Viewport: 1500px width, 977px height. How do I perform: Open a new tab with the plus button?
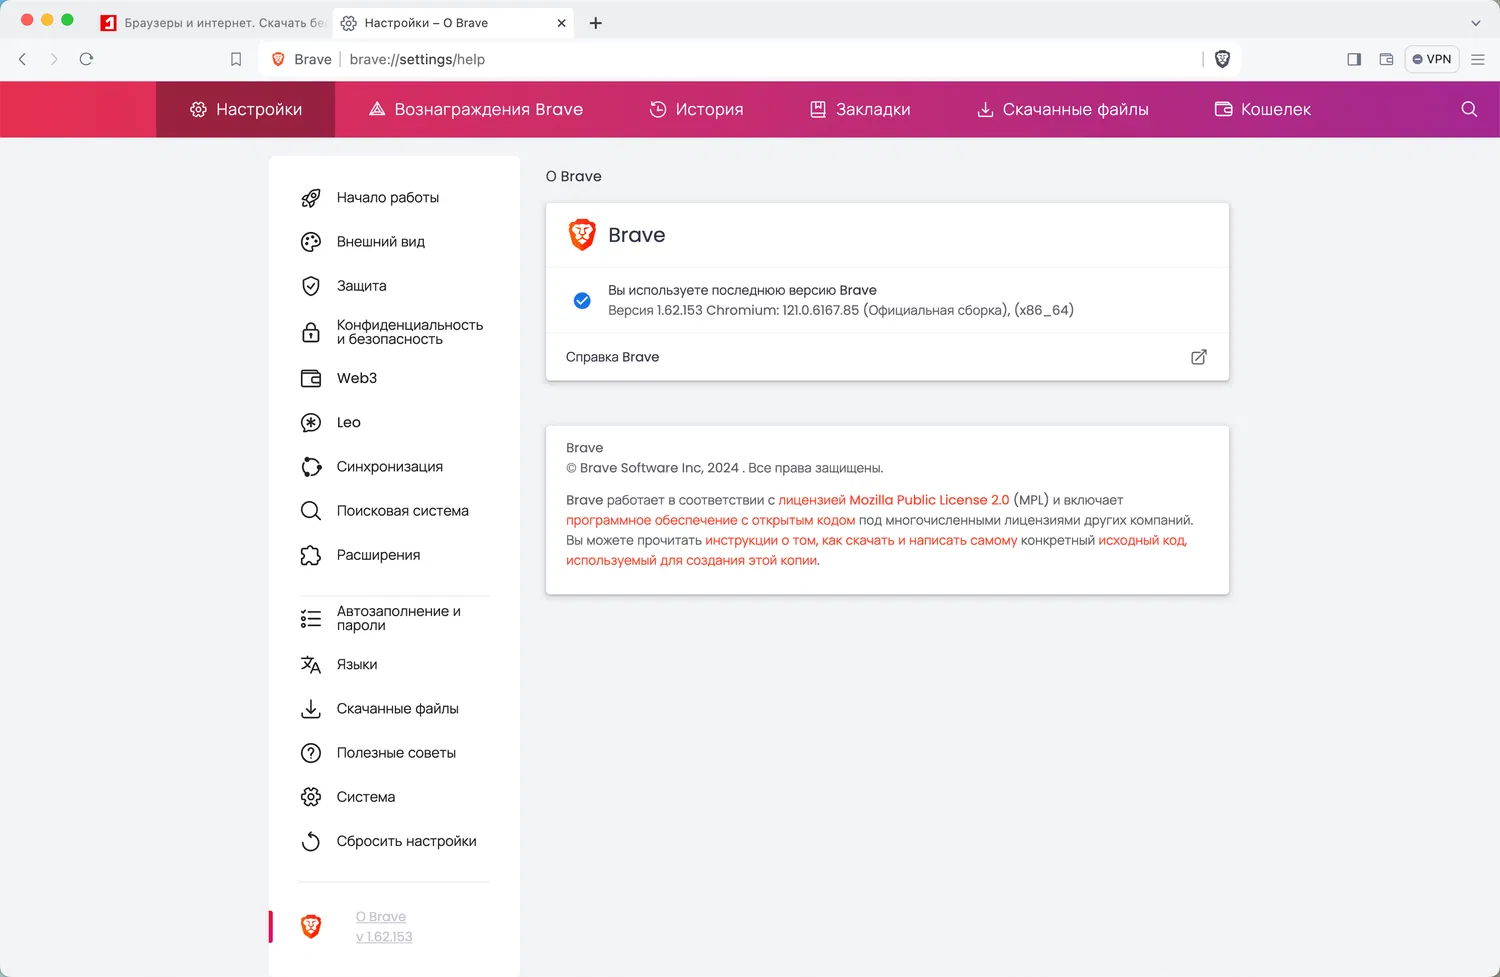click(x=596, y=23)
